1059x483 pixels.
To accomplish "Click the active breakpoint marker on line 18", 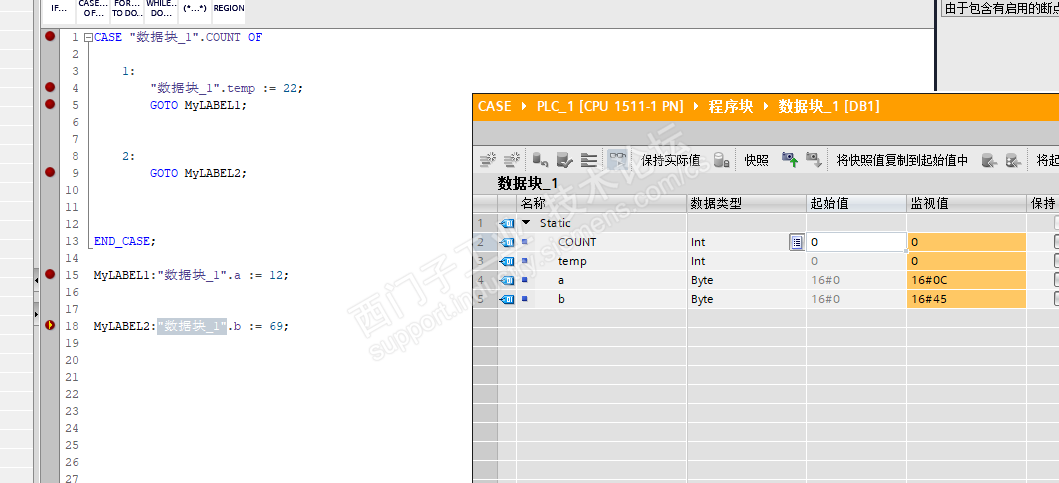I will tap(50, 326).
